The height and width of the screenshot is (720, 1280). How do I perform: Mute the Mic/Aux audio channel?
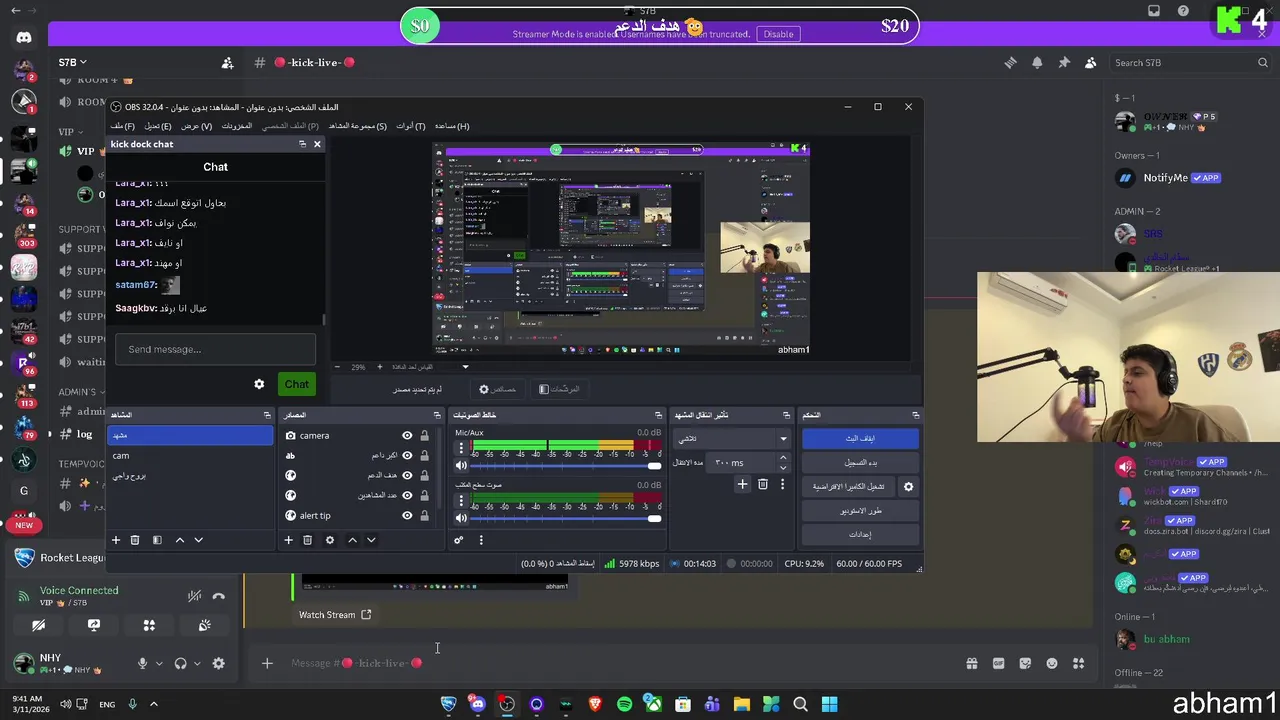pyautogui.click(x=461, y=466)
